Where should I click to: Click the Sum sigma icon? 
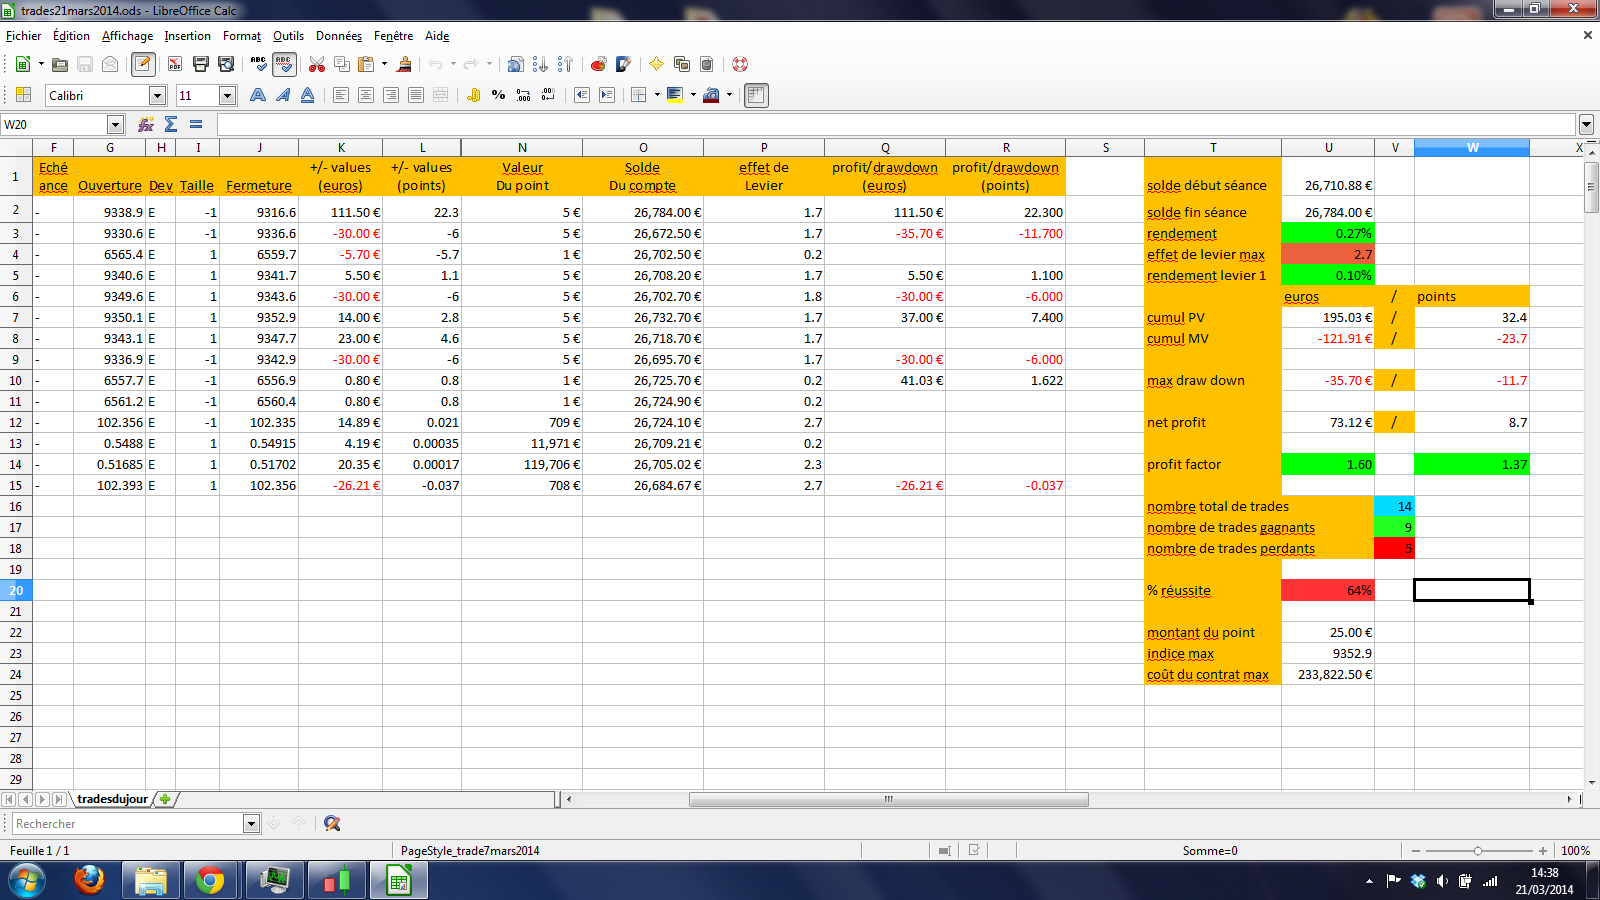click(x=171, y=124)
